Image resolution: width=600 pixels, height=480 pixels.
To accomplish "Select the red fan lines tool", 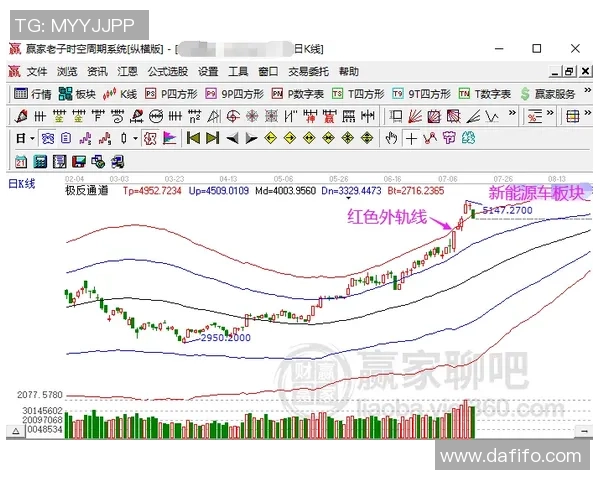I will tap(415, 116).
